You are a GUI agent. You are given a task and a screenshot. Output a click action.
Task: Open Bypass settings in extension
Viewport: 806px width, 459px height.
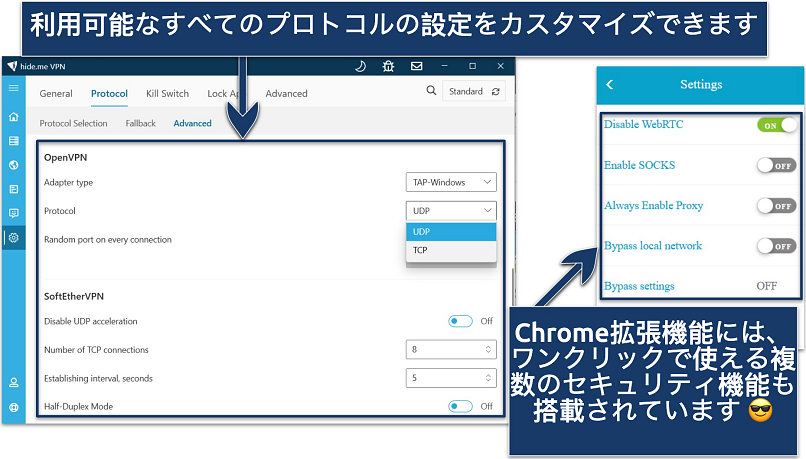pos(701,286)
